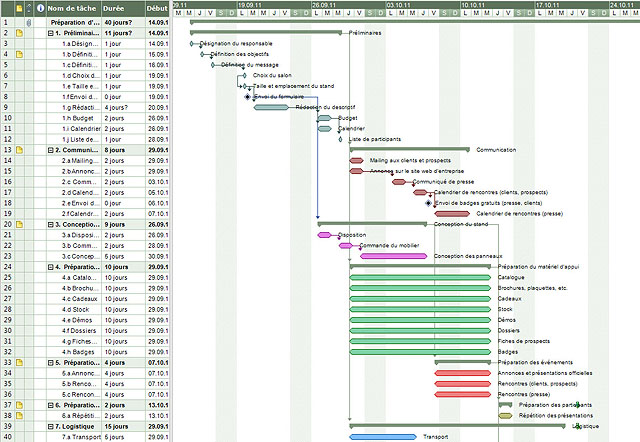Select the Communication summary bar

tap(409, 149)
